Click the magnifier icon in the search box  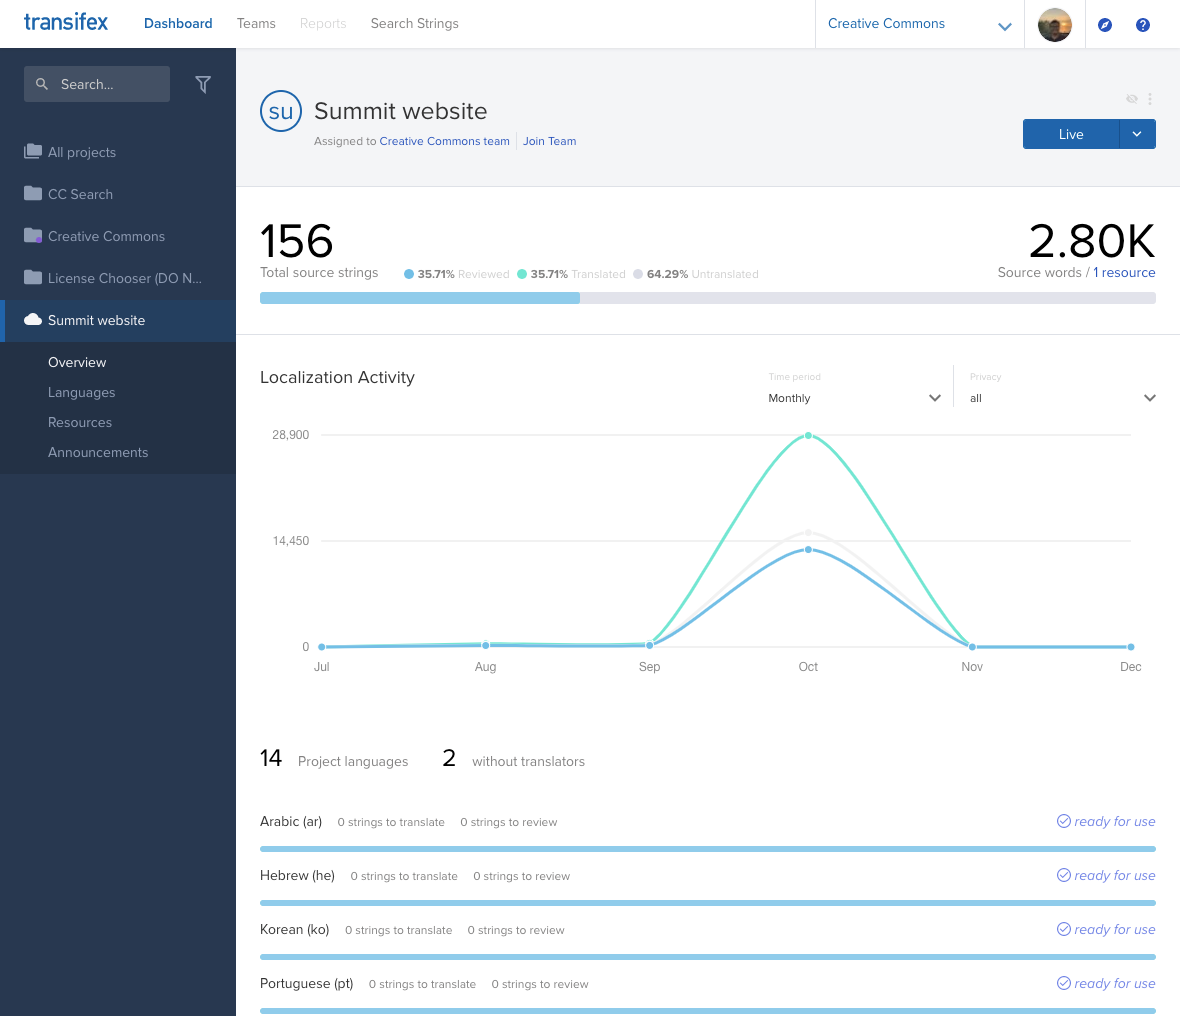tap(41, 84)
